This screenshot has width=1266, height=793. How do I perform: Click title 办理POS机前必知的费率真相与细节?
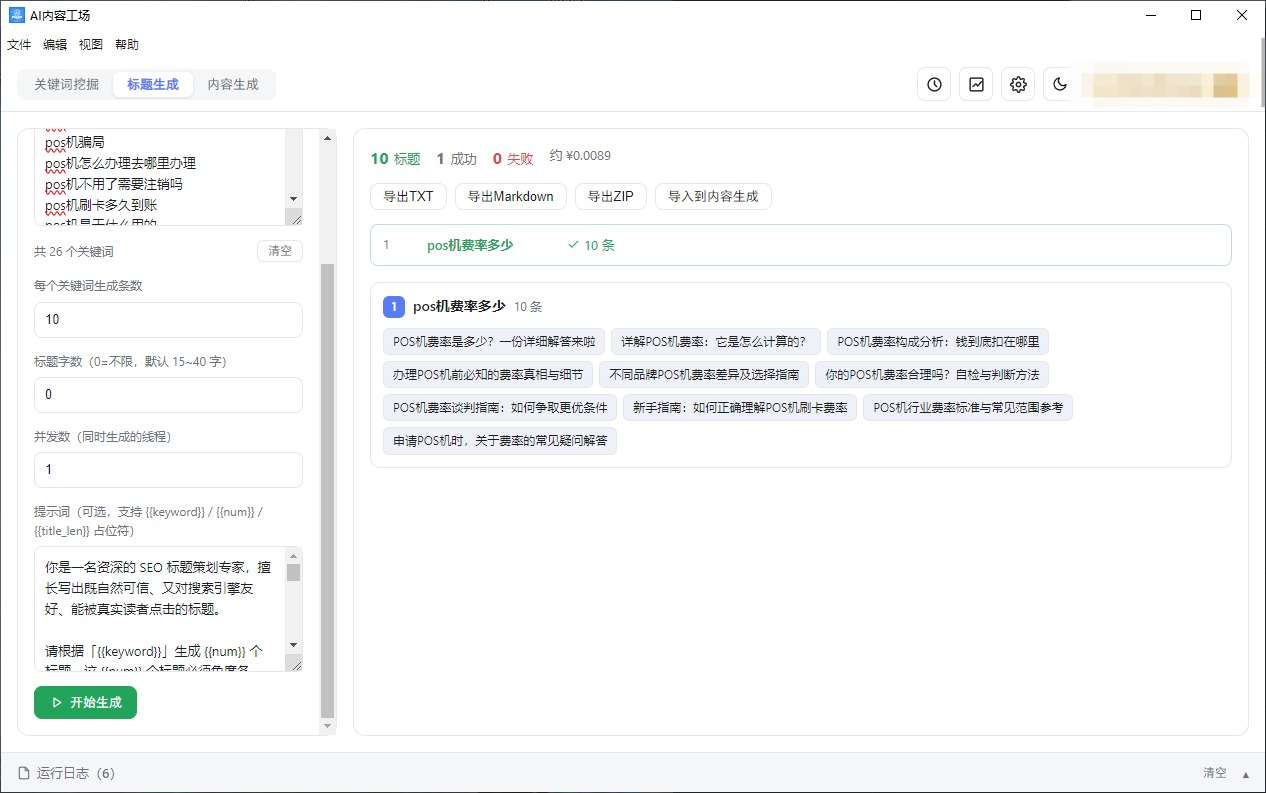click(x=488, y=374)
